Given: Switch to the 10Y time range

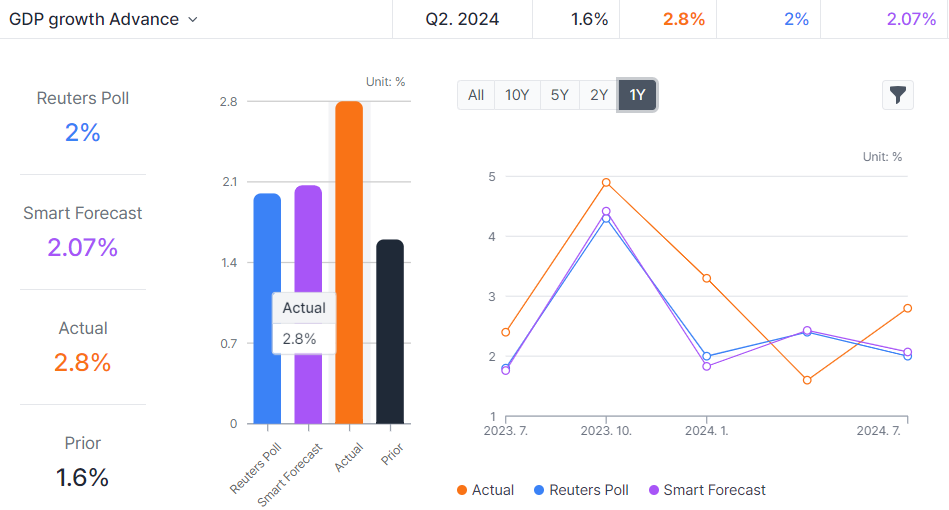Looking at the screenshot, I should click(x=517, y=95).
